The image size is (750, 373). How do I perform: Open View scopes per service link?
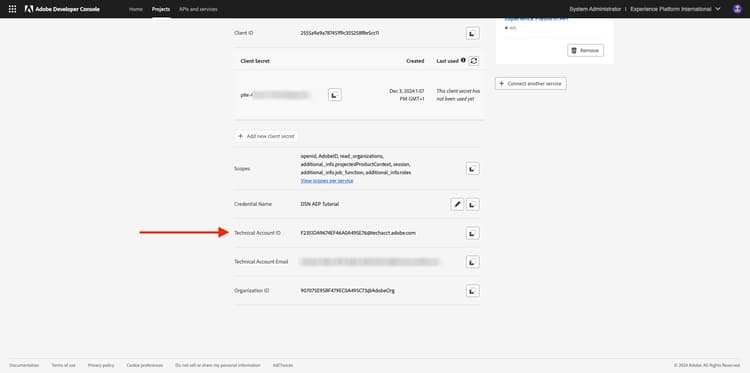coord(327,181)
